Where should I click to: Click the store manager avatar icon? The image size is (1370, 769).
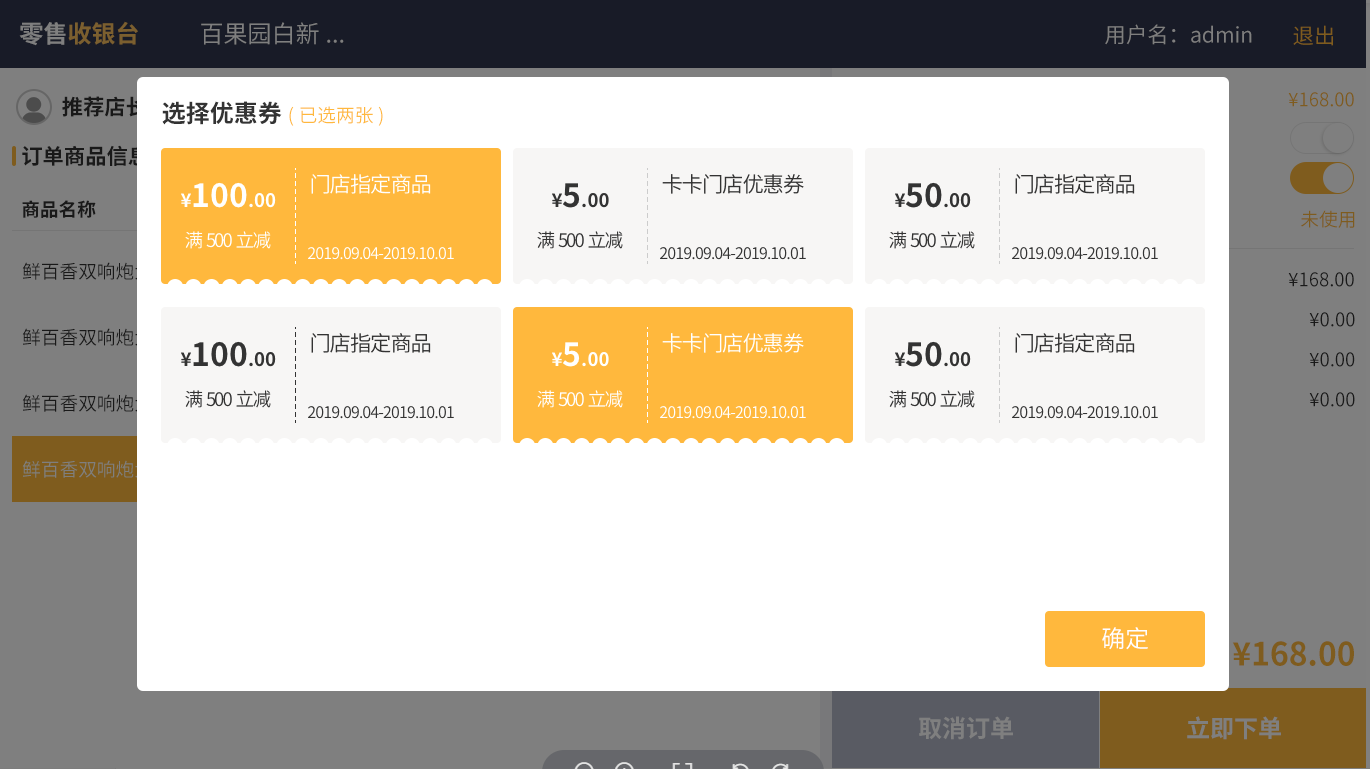coord(34,107)
